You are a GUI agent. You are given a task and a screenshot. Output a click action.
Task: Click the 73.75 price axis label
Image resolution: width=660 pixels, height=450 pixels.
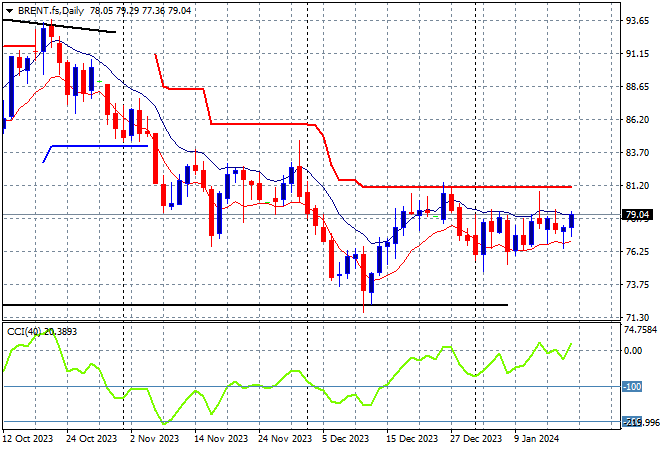coord(637,285)
